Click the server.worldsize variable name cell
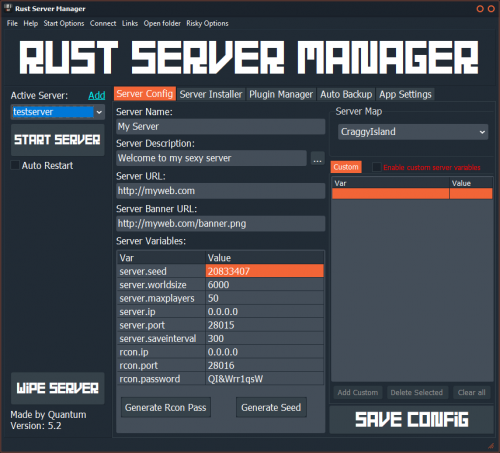500x453 pixels. coord(161,285)
